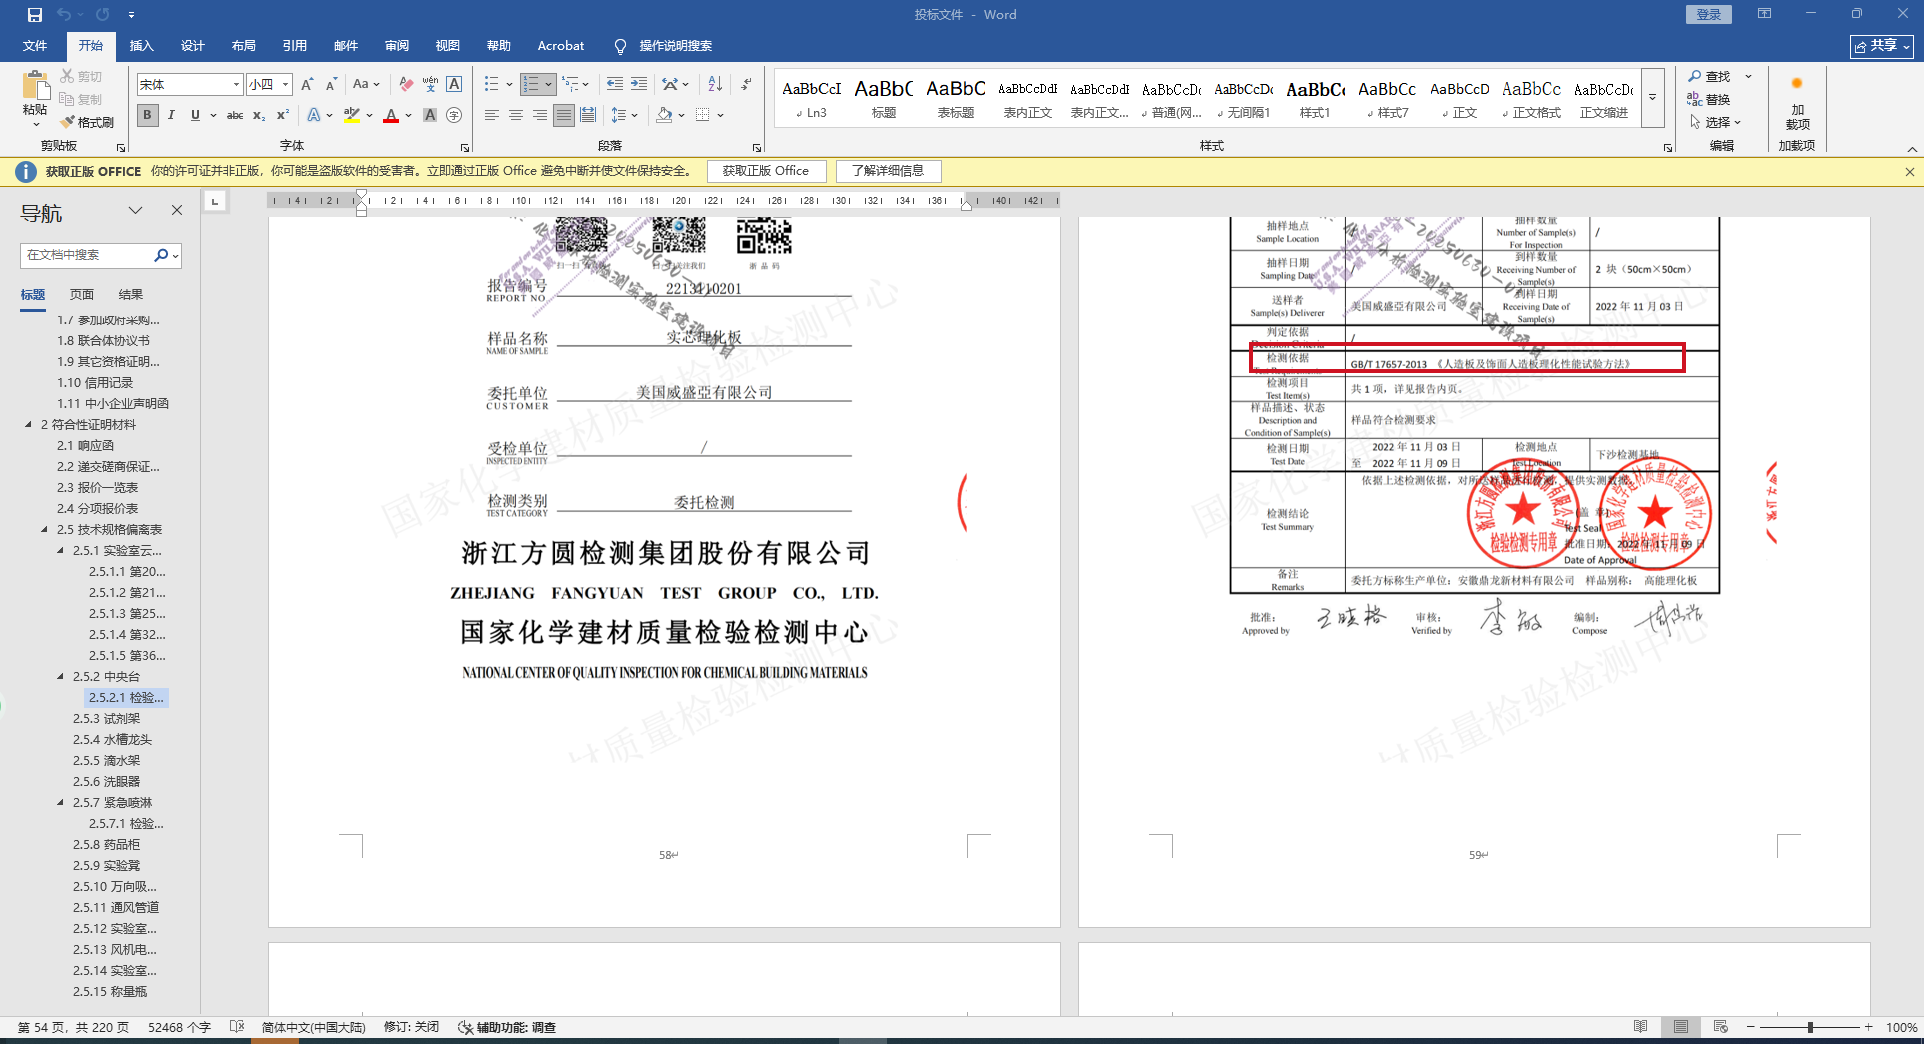Click the navigation search field 在文档中搜索
The height and width of the screenshot is (1044, 1924).
point(88,255)
